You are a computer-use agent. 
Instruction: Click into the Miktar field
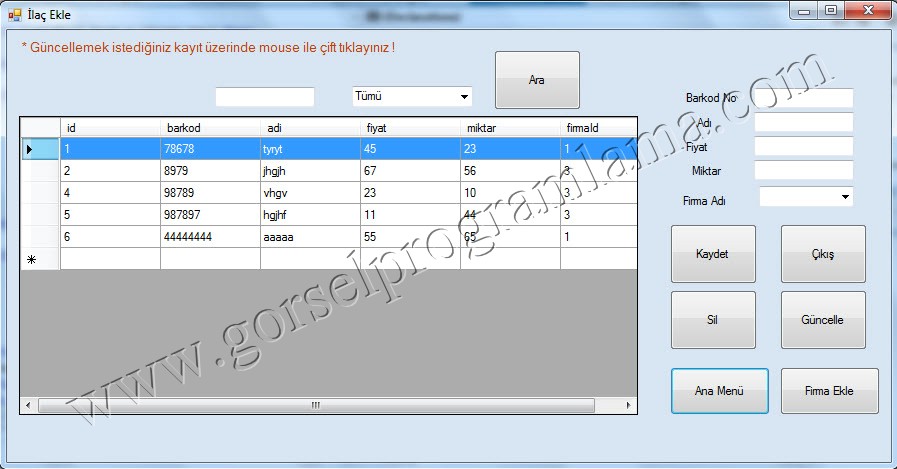(803, 170)
